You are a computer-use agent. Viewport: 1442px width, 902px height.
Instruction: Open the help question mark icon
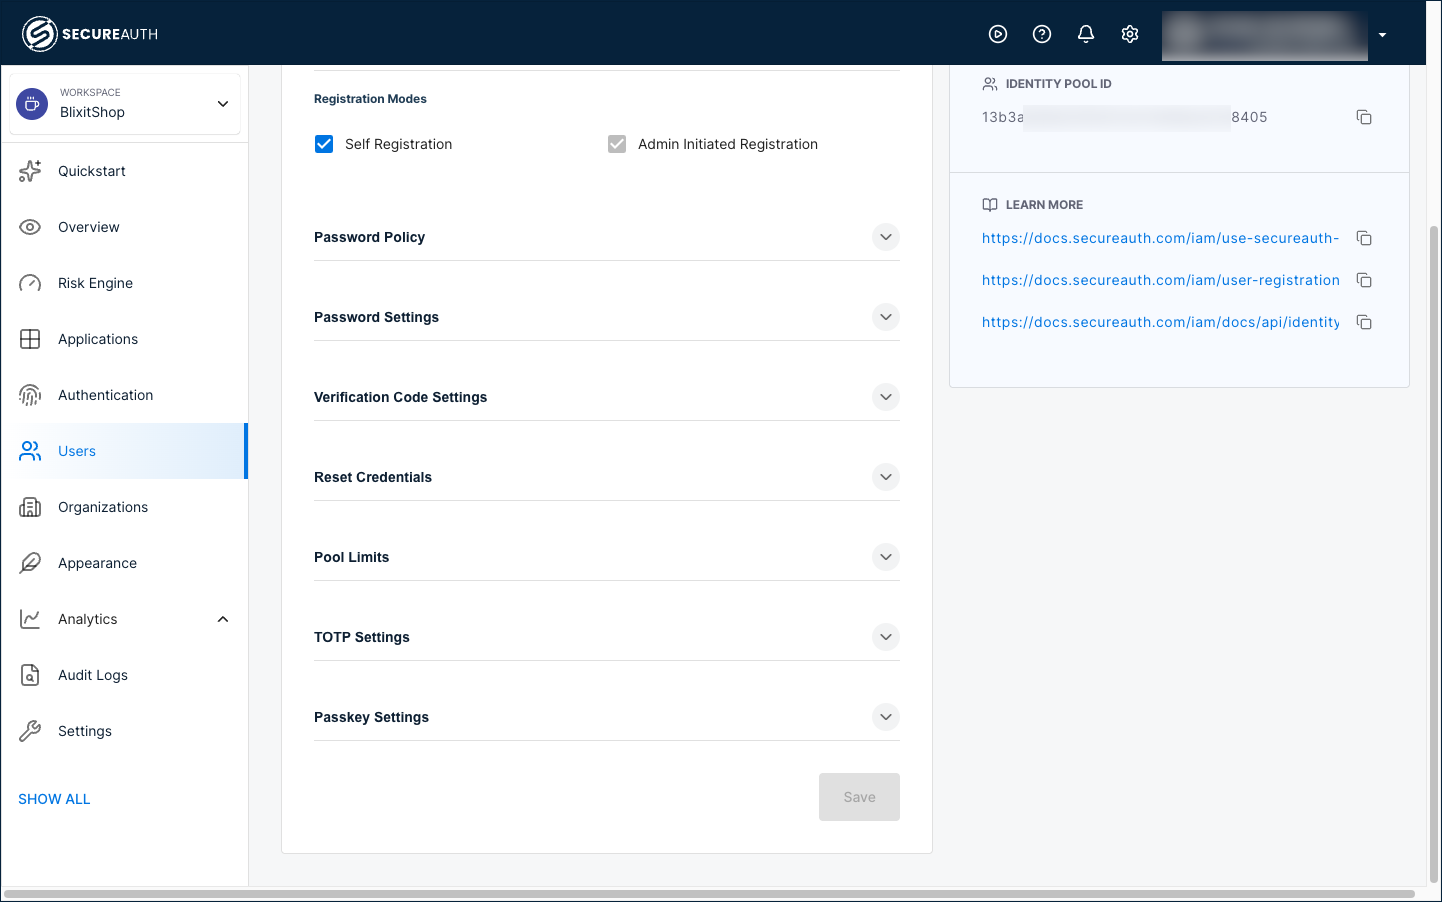pyautogui.click(x=1042, y=34)
